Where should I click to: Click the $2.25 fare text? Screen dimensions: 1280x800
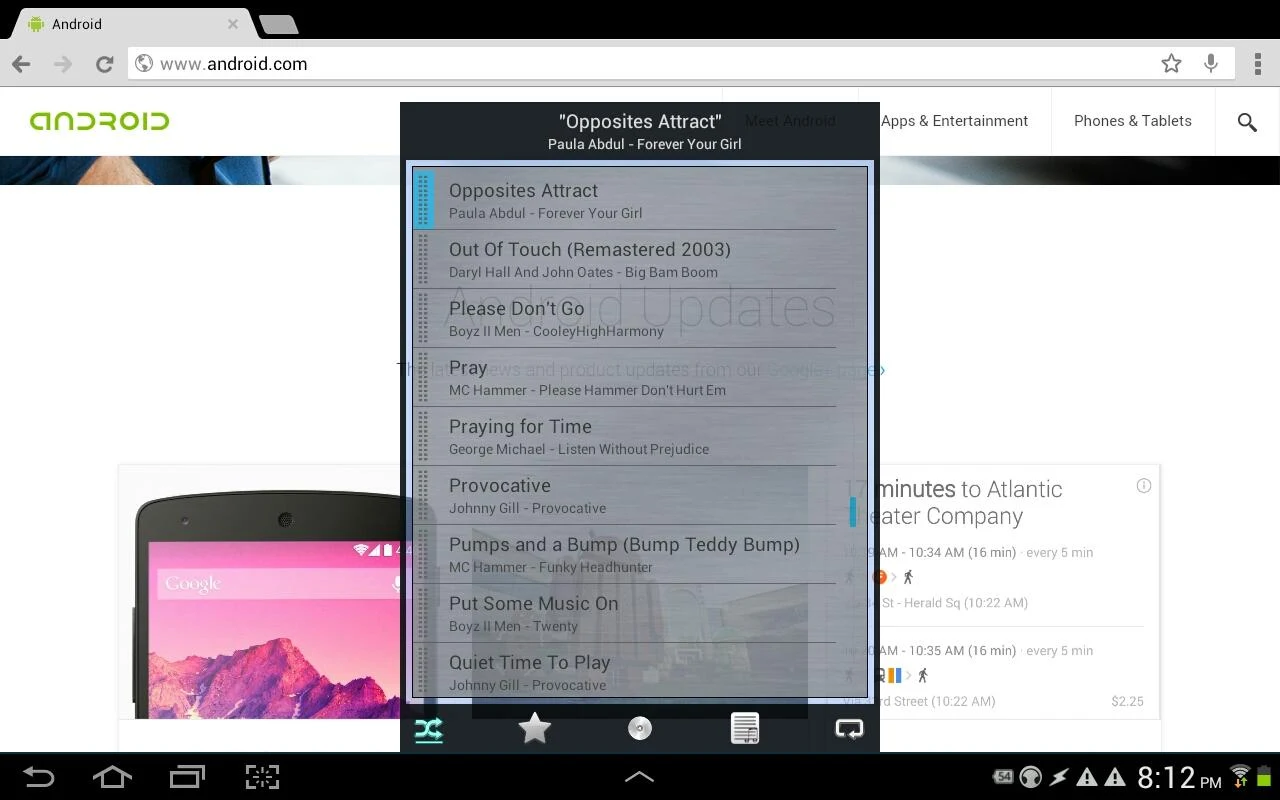[x=1127, y=701]
